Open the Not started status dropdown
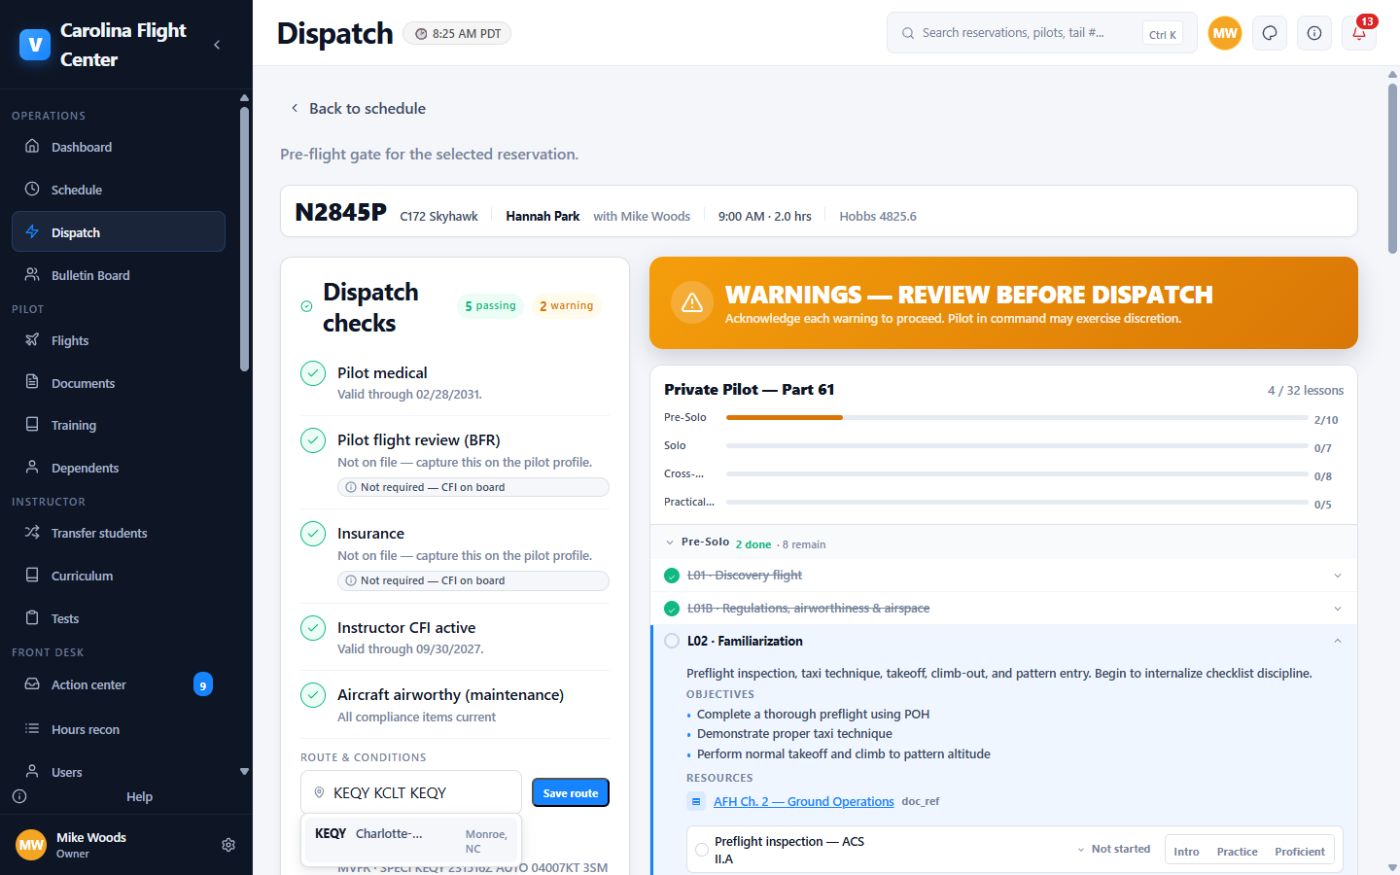Screen dimensions: 1400x875 click(1113, 849)
